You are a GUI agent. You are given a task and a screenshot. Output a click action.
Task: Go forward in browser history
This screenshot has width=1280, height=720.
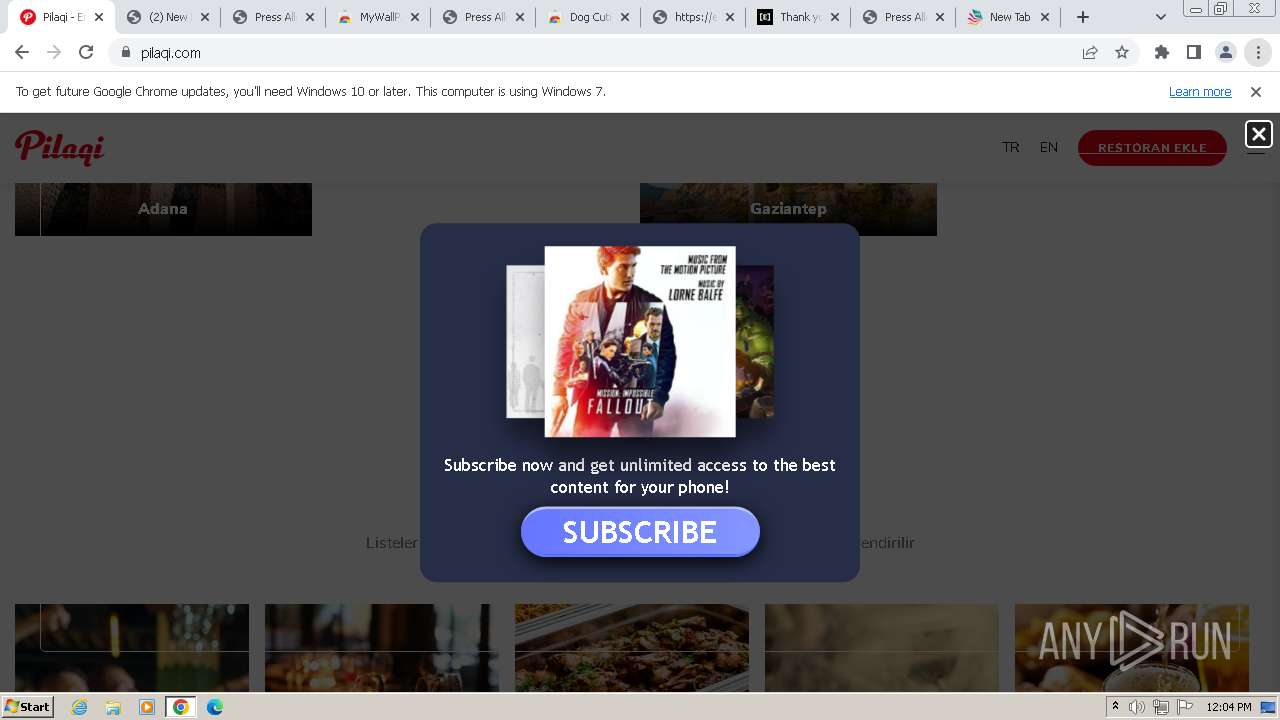click(x=54, y=53)
